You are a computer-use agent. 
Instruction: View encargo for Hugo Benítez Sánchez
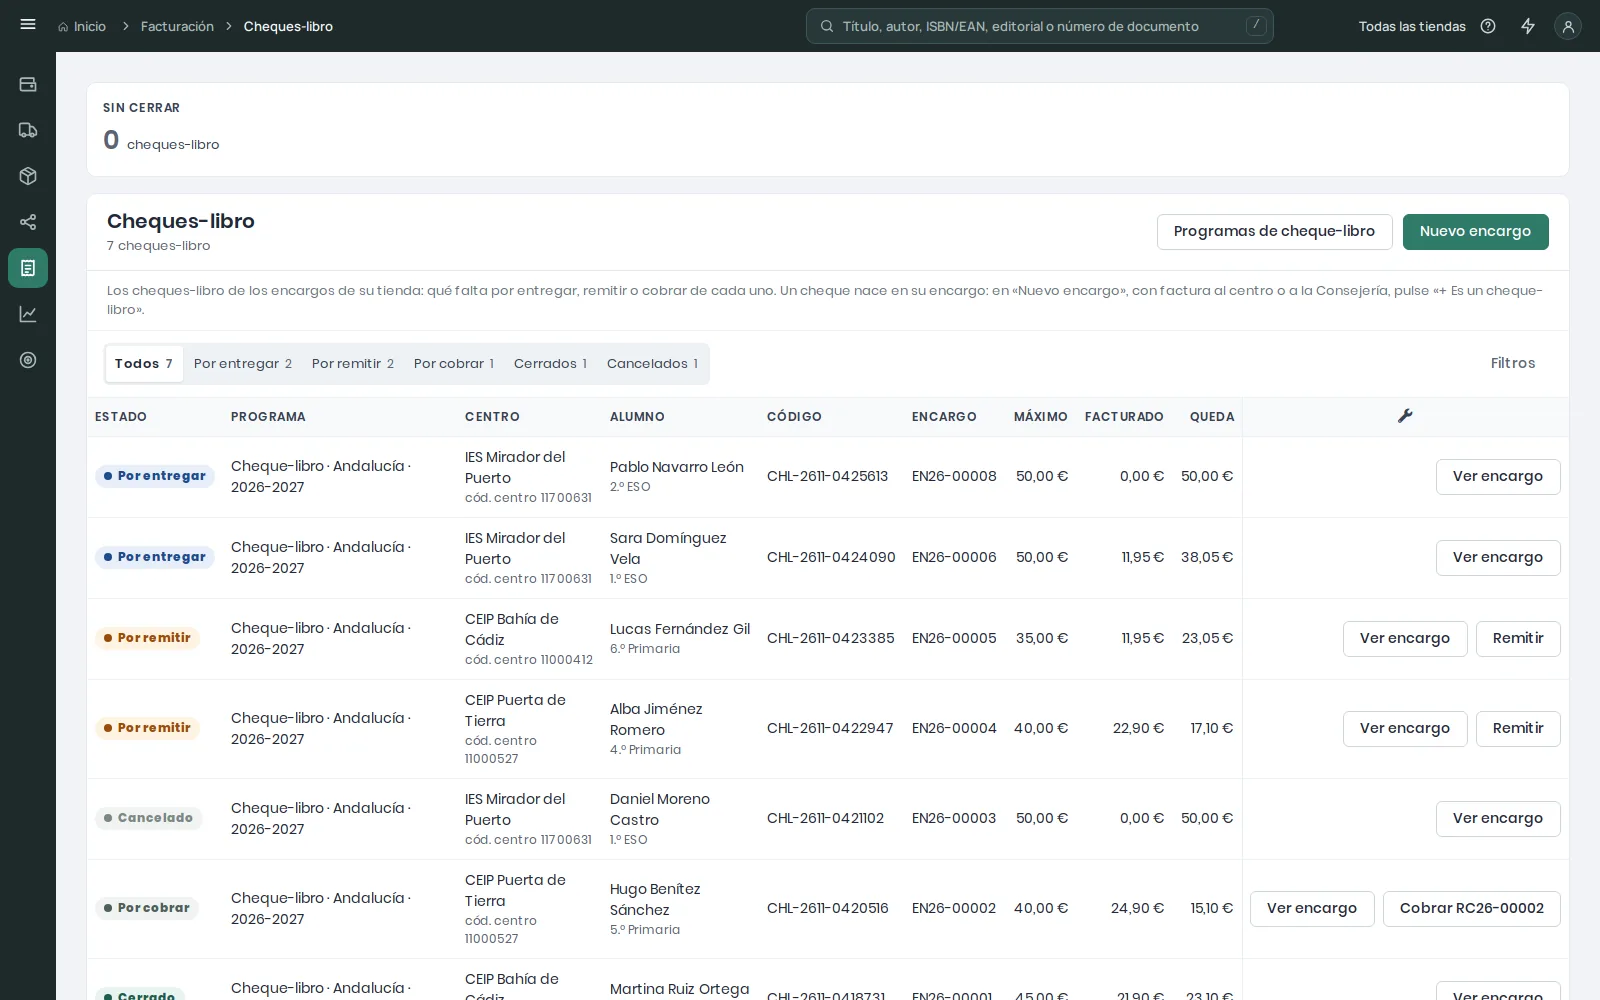click(1312, 909)
